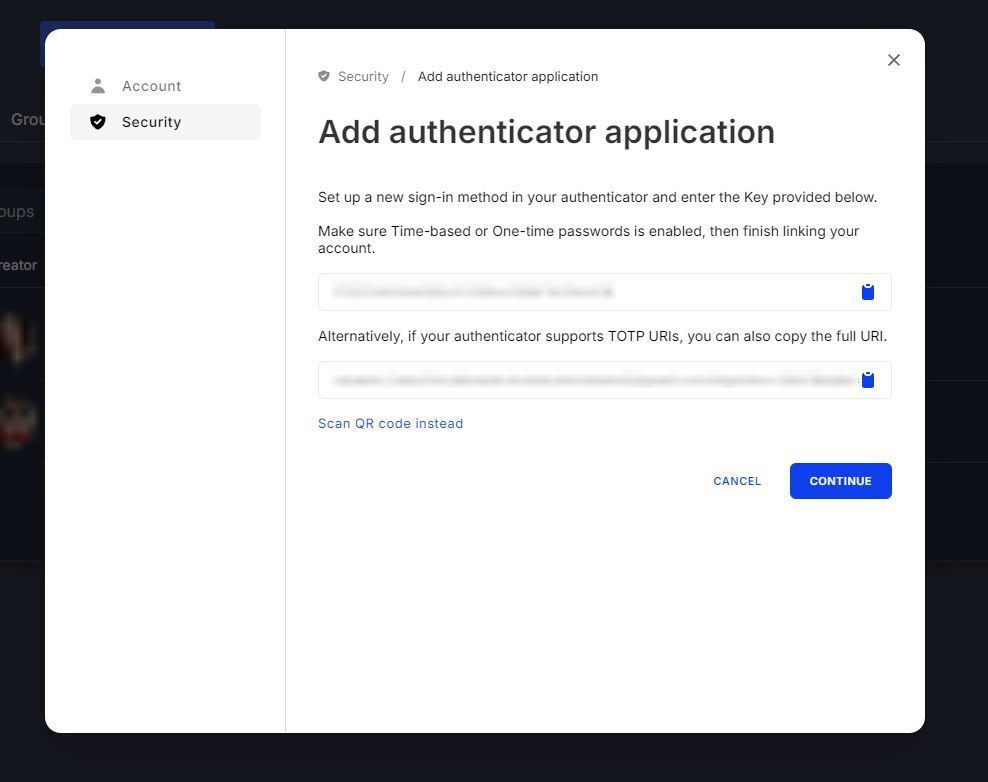Viewport: 988px width, 782px height.
Task: Click inside the TOTP URI field
Action: tap(585, 380)
